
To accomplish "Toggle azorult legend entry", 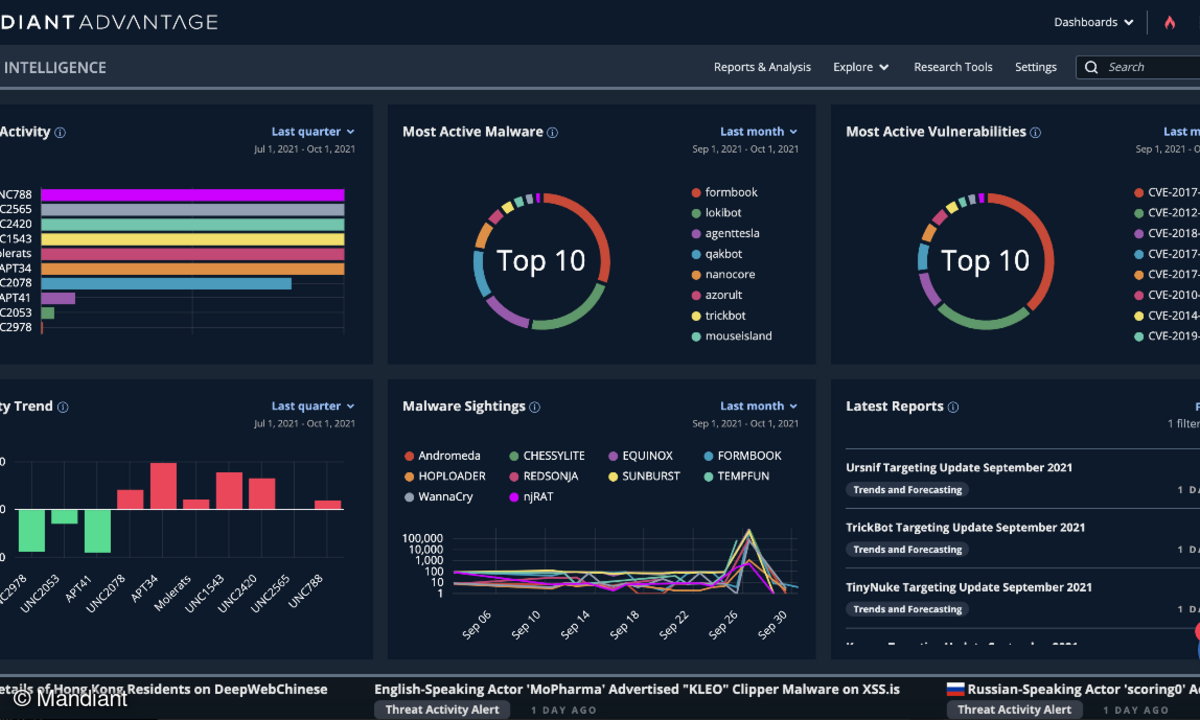I will point(717,295).
